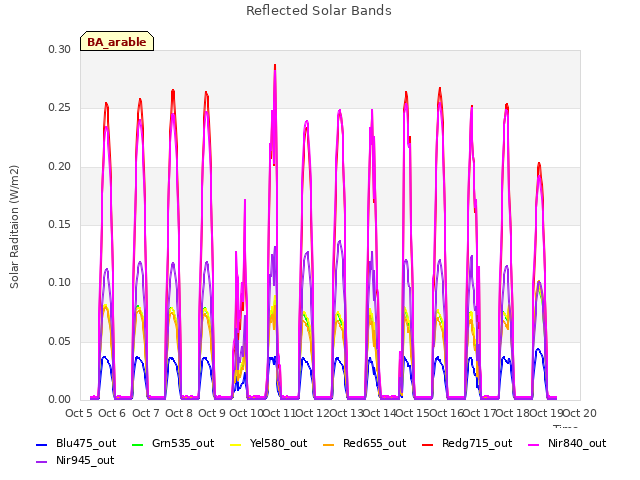The height and width of the screenshot is (480, 640).
Task: Click the yellow Yel580_out legend swatch
Action: click(x=236, y=444)
